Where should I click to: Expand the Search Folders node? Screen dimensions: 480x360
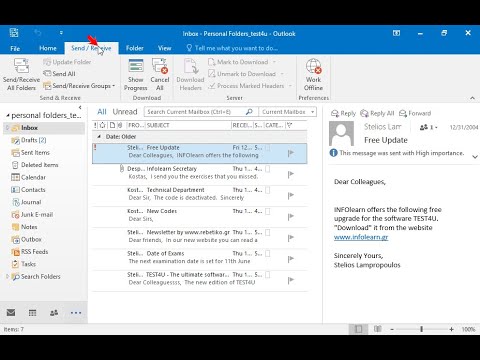pos(7,276)
